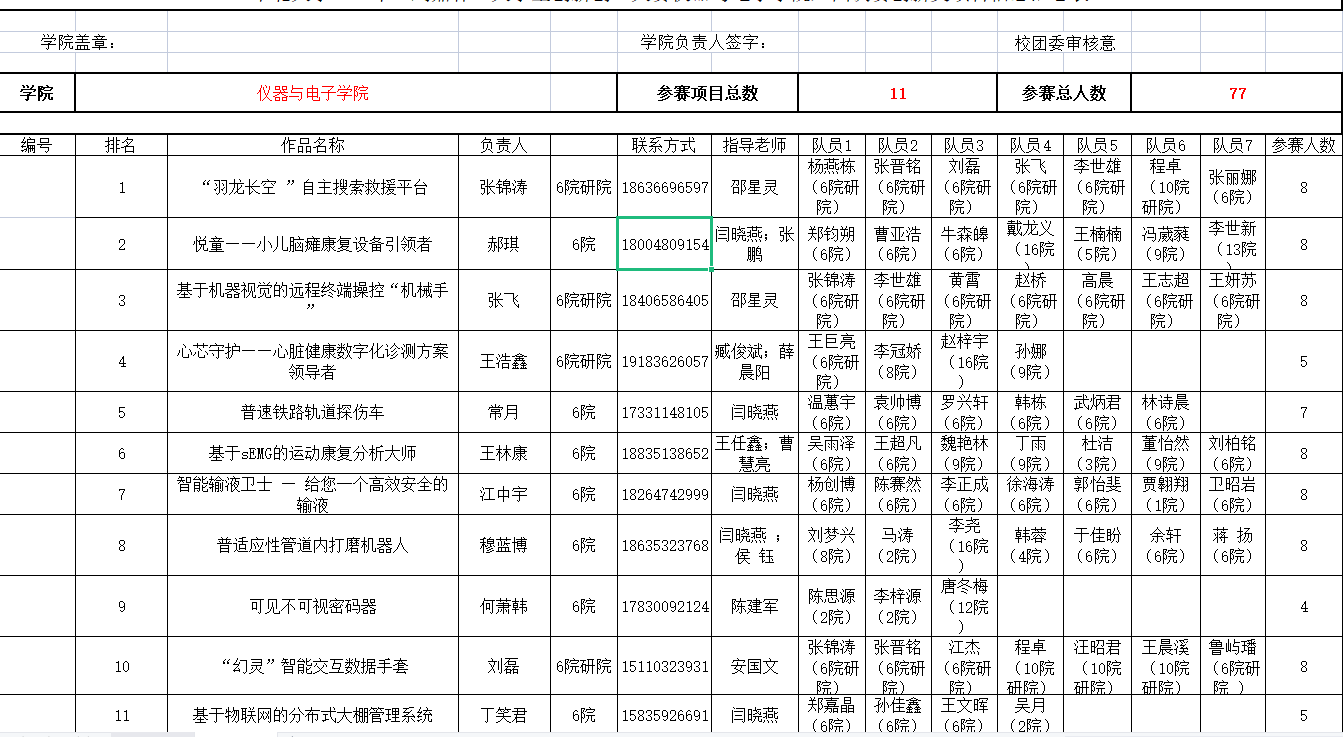Select the 学院负责人签字 label cell
Screen dimensions: 1343x737
click(704, 42)
